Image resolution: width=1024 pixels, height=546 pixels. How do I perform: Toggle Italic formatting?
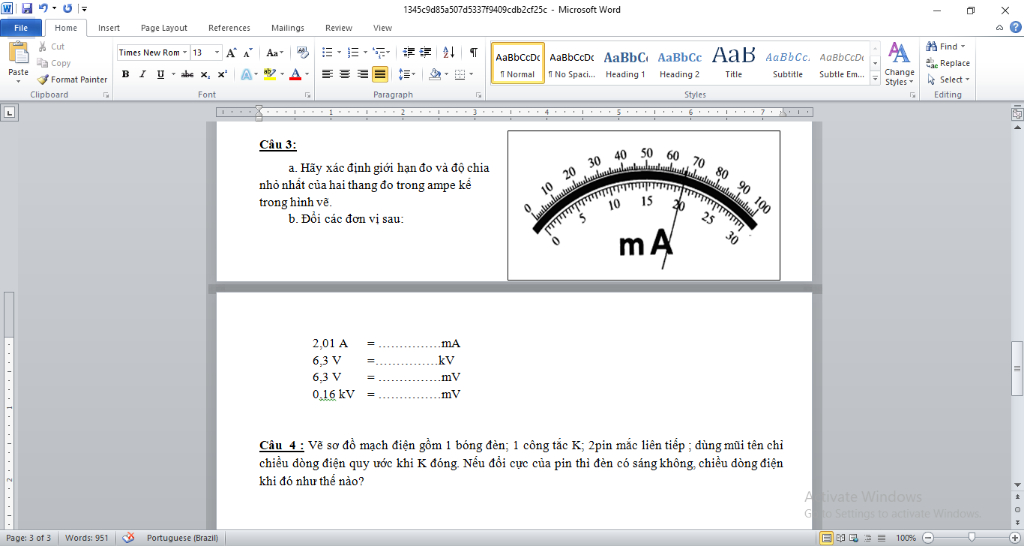pos(142,74)
